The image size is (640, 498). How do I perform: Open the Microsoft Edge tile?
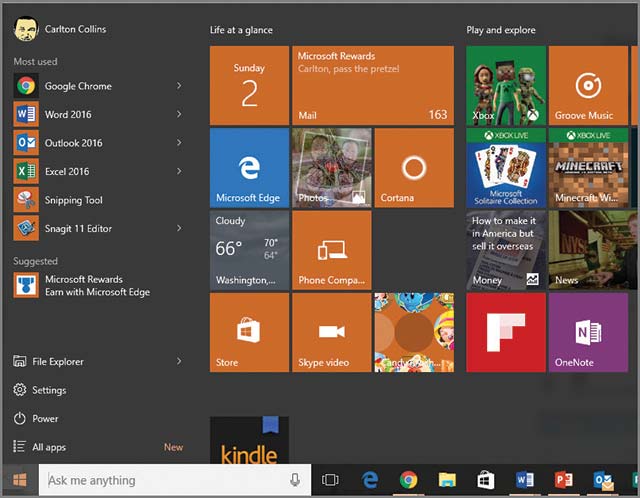pyautogui.click(x=249, y=167)
